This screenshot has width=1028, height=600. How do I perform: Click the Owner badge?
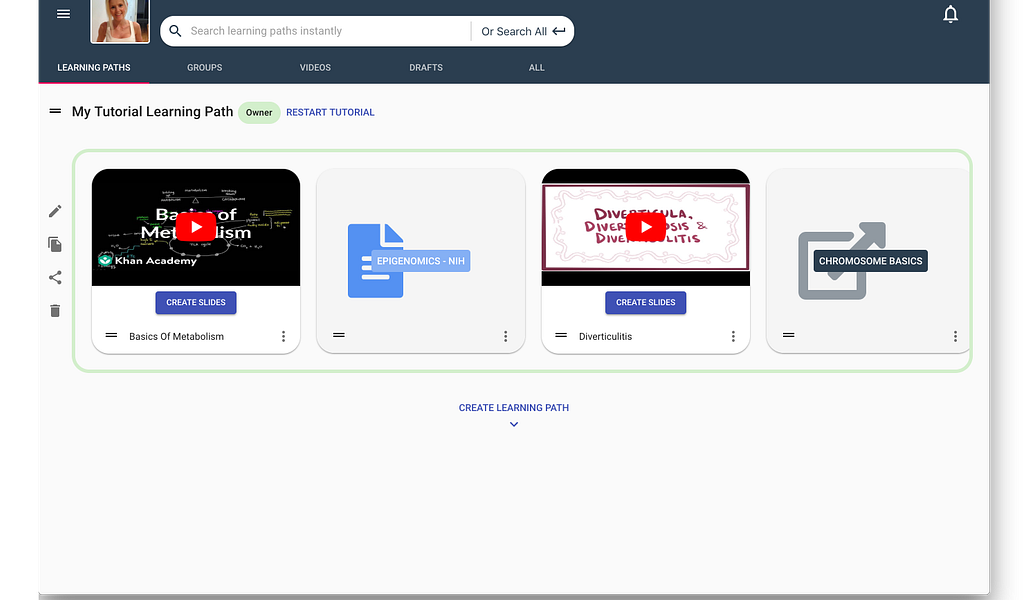tap(259, 112)
